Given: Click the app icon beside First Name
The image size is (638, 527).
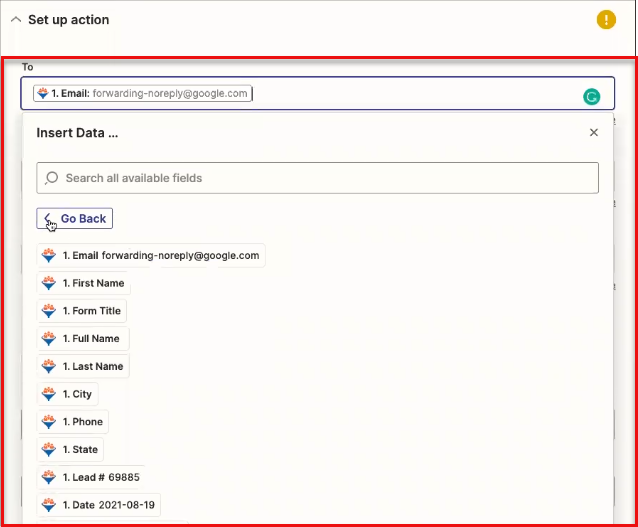Looking at the screenshot, I should (48, 283).
